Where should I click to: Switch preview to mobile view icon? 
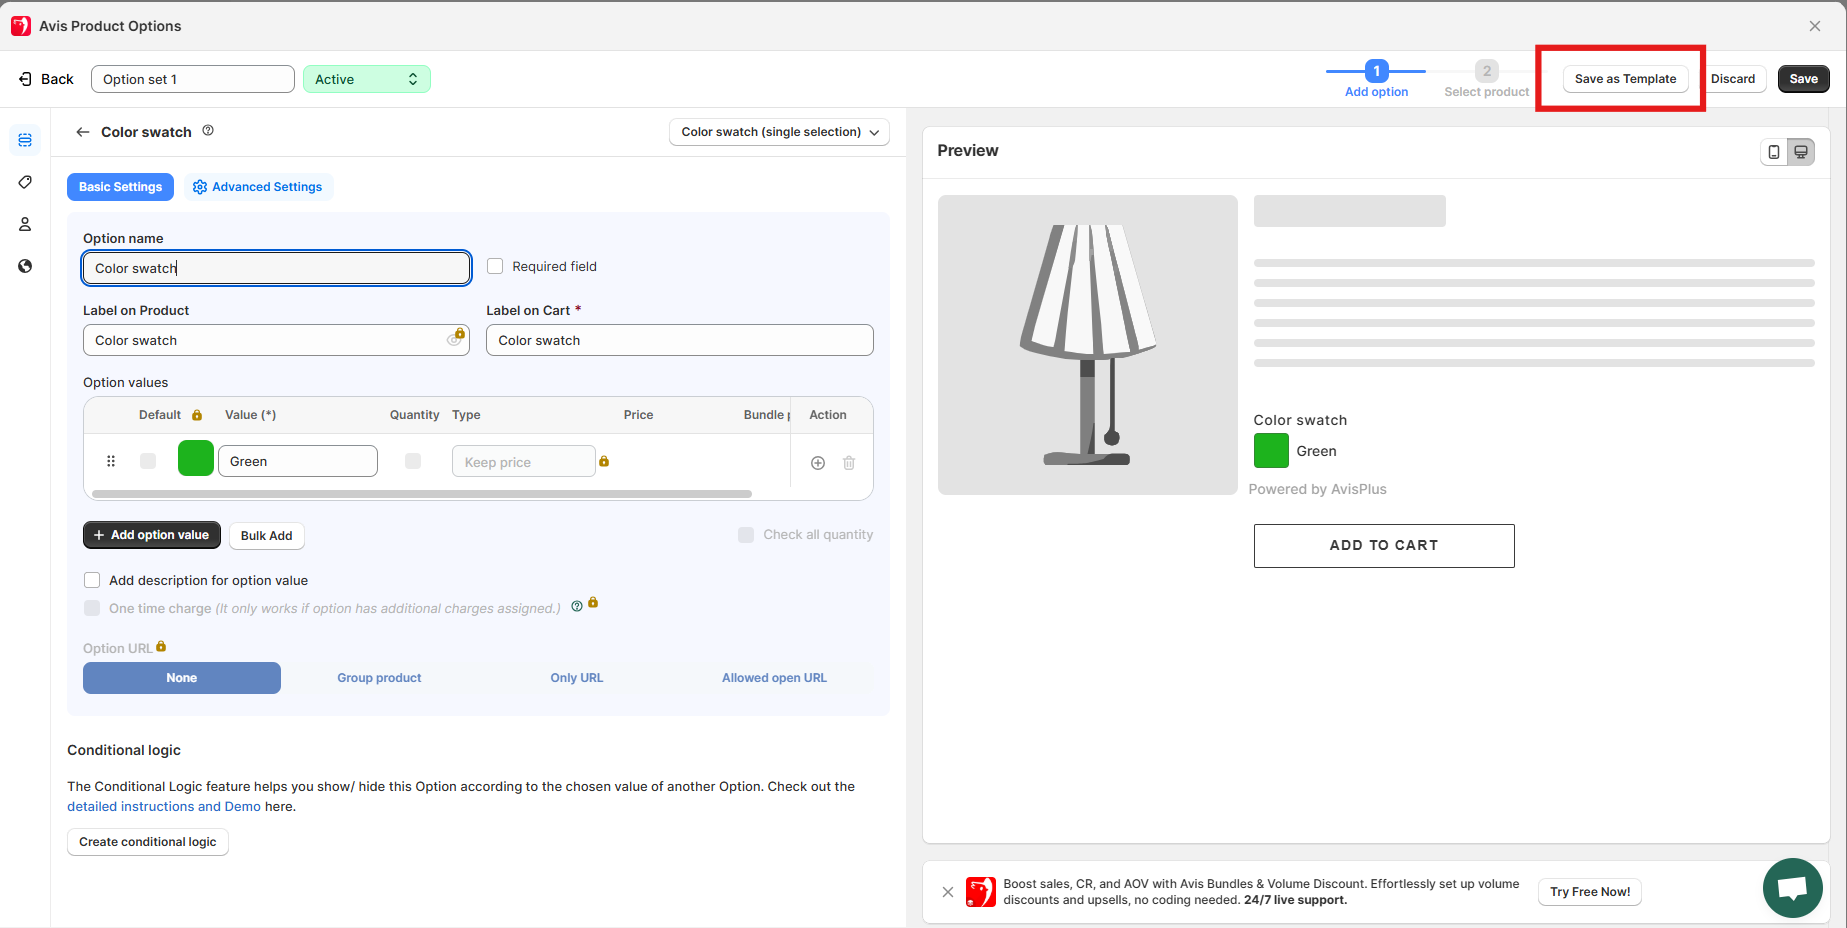(x=1774, y=152)
